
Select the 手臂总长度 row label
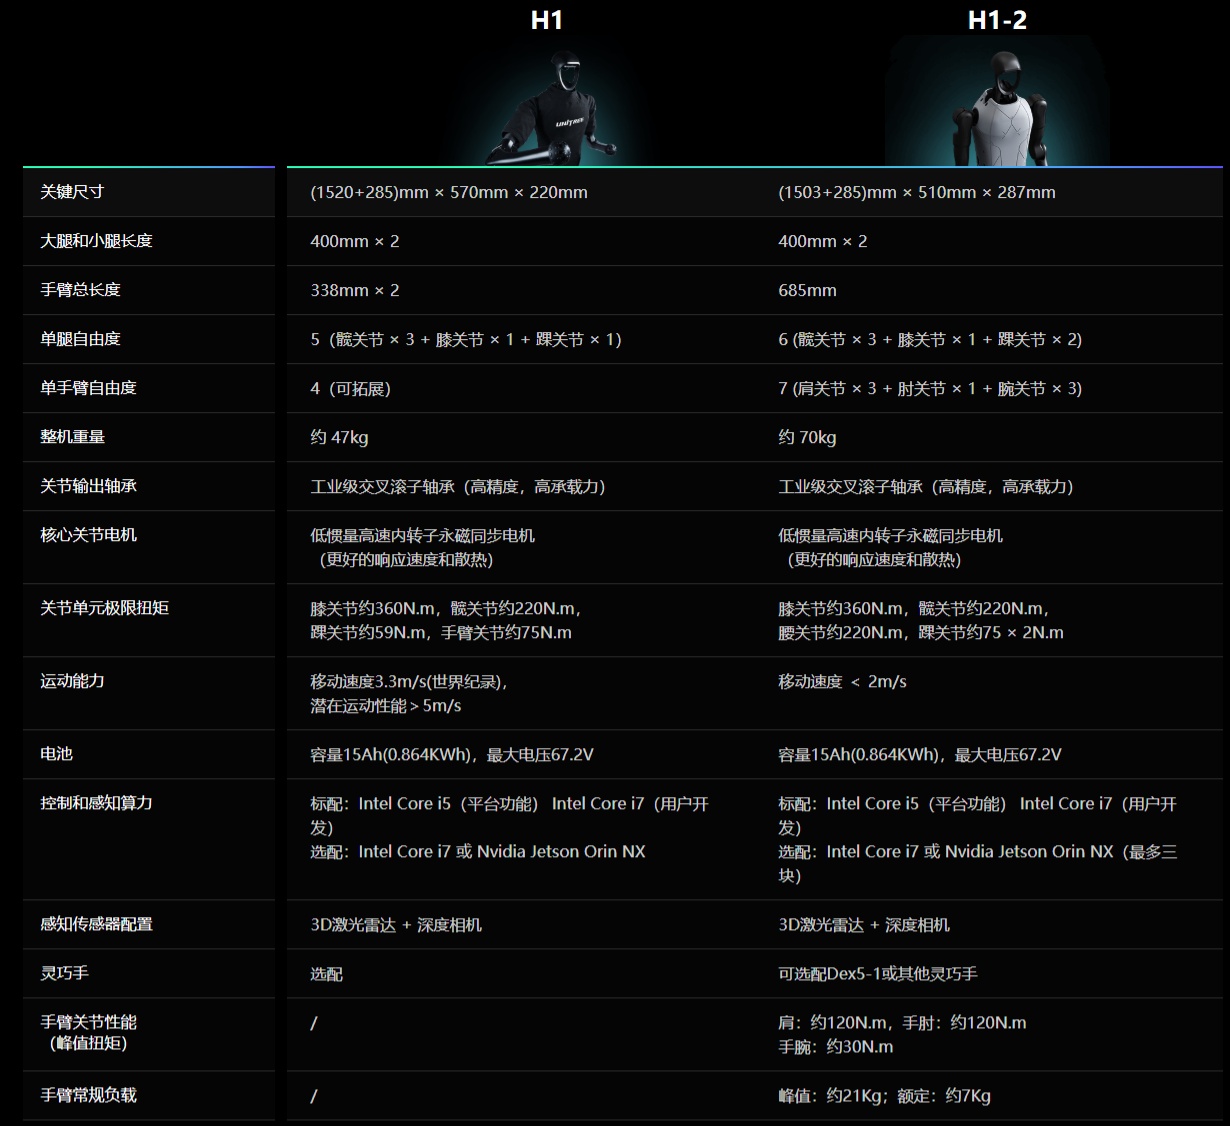80,290
